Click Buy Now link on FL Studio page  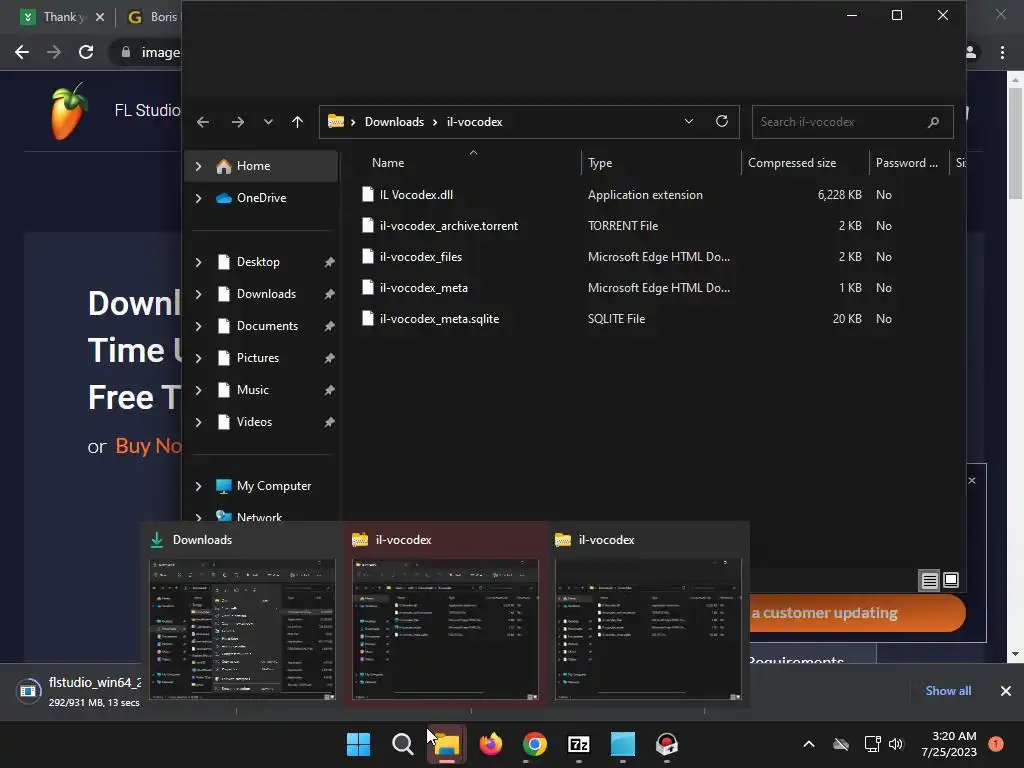point(148,446)
